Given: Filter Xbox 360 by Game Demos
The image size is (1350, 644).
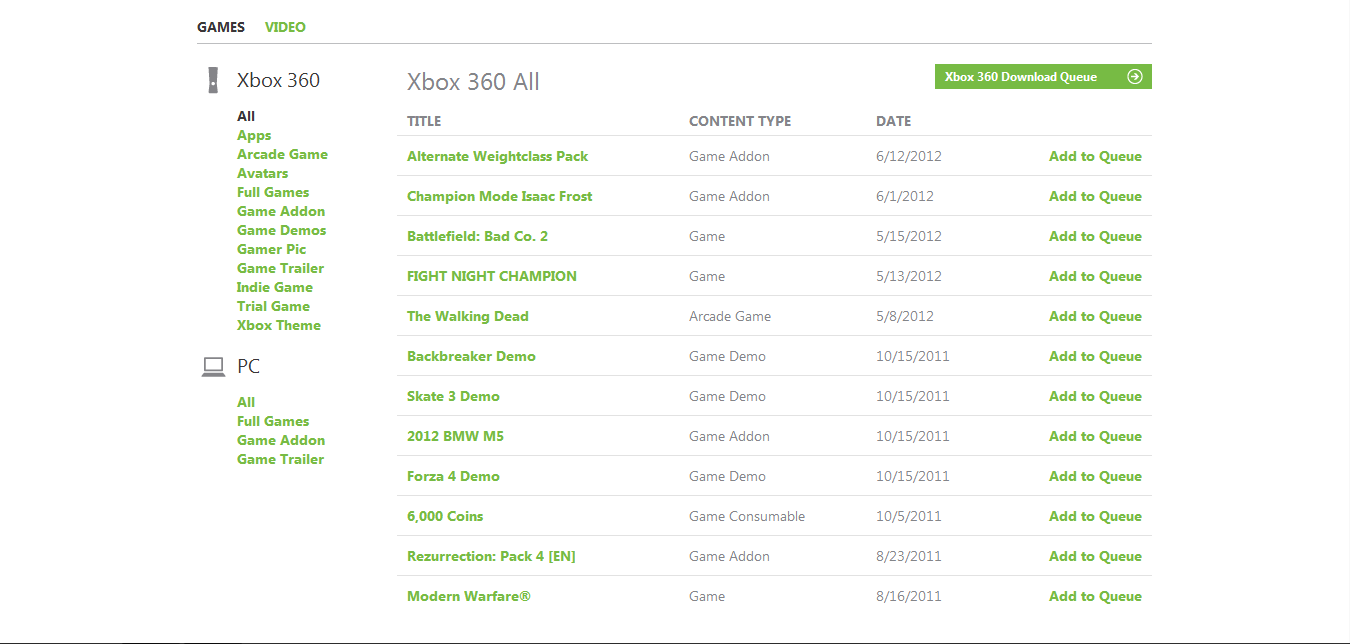Looking at the screenshot, I should [281, 230].
